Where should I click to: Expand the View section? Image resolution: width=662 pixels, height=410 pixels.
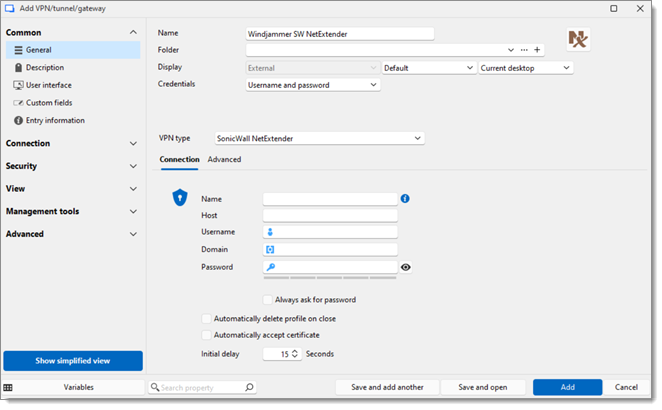click(x=133, y=189)
